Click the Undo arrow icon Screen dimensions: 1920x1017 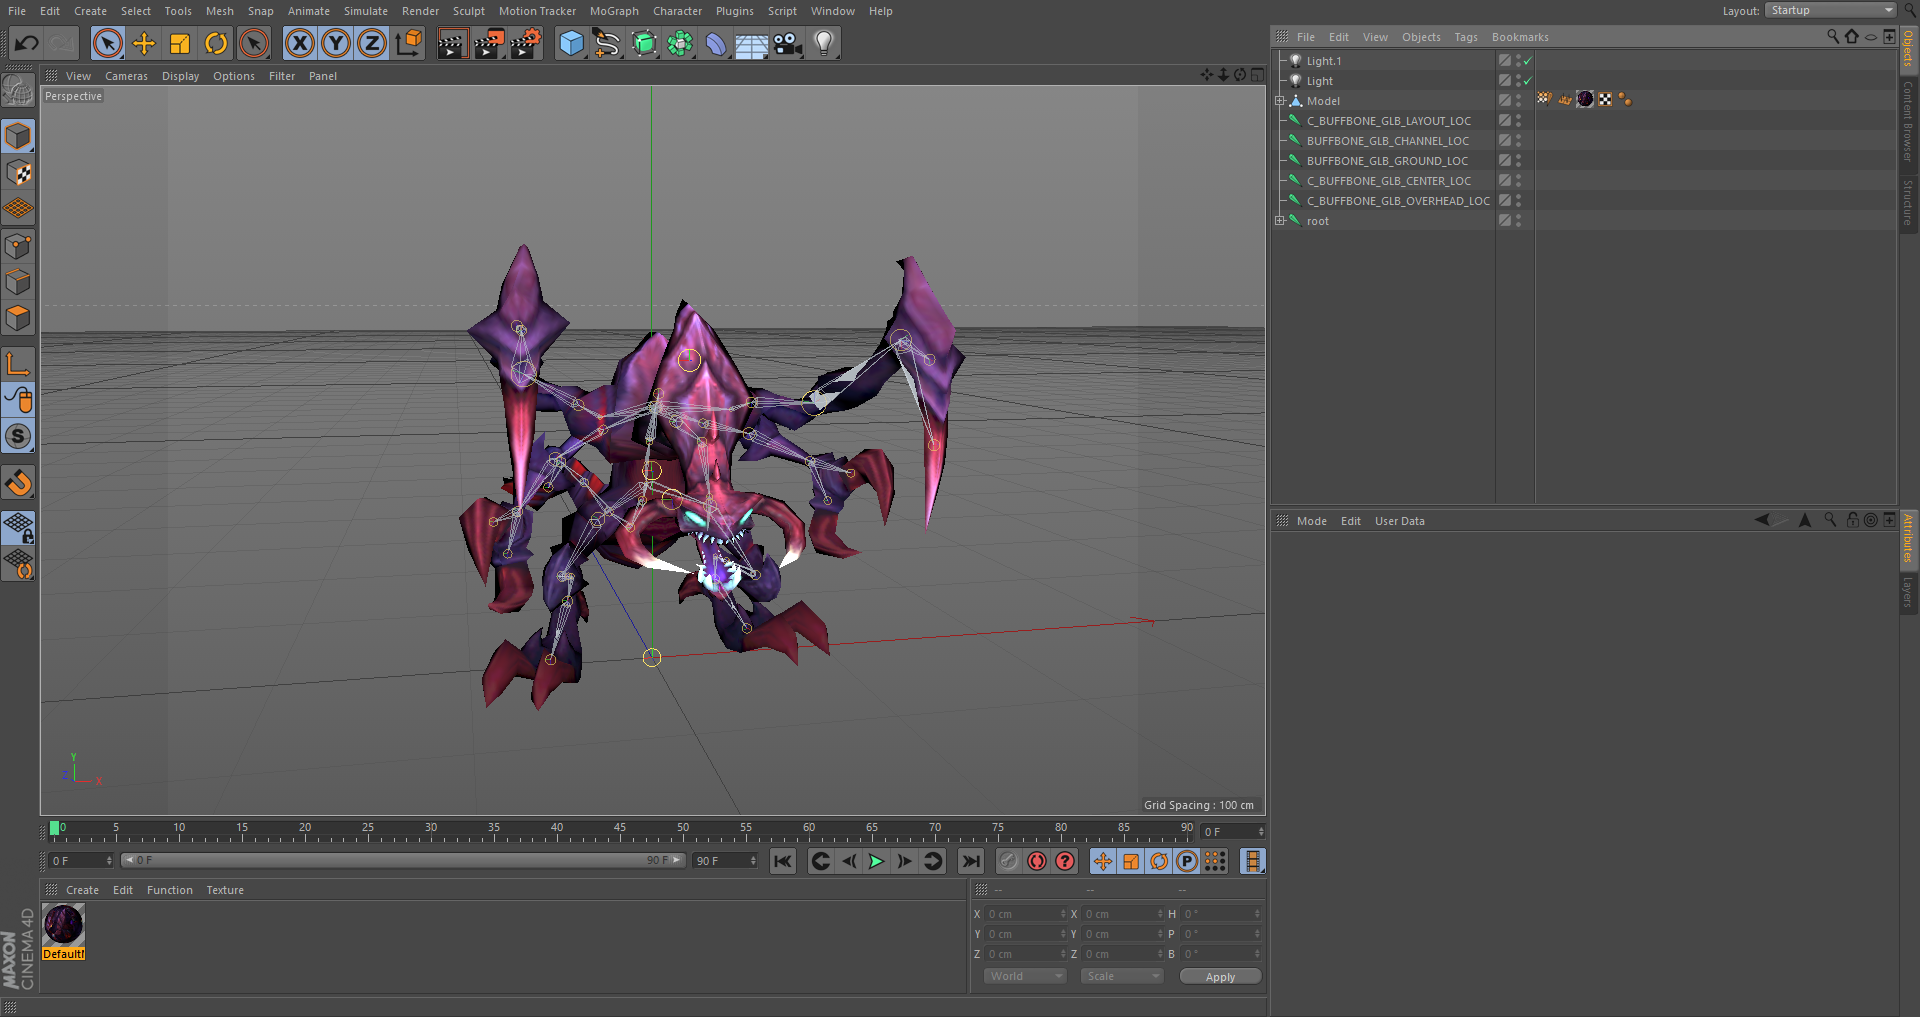(27, 43)
